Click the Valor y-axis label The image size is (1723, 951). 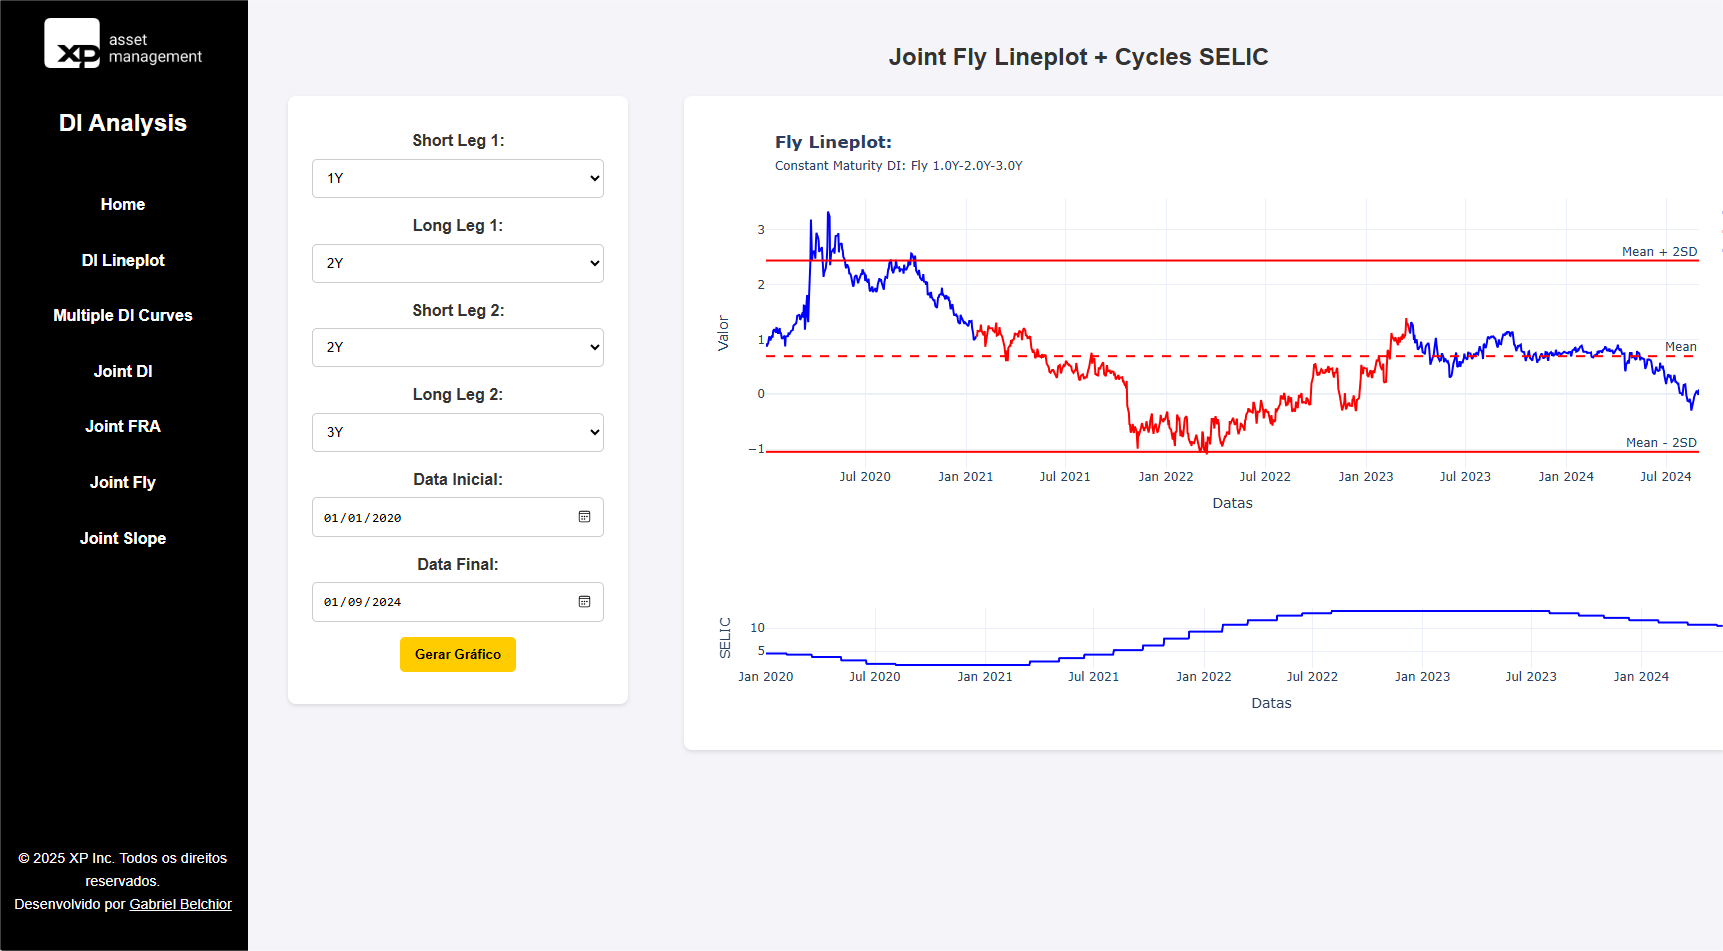coord(723,333)
